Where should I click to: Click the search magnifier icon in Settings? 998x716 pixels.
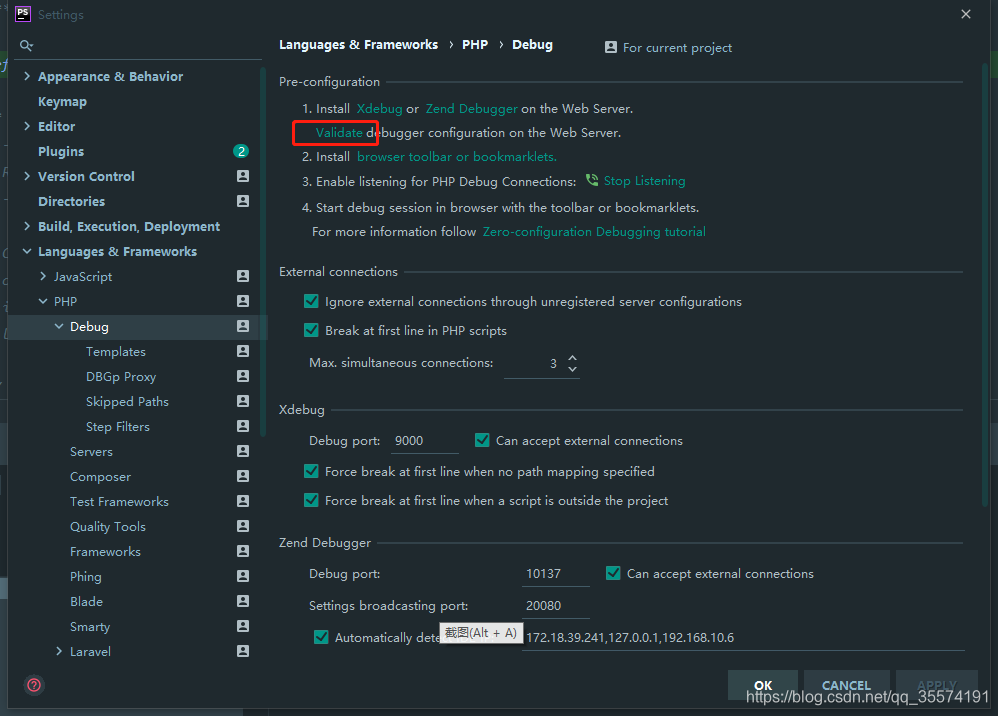[x=26, y=45]
